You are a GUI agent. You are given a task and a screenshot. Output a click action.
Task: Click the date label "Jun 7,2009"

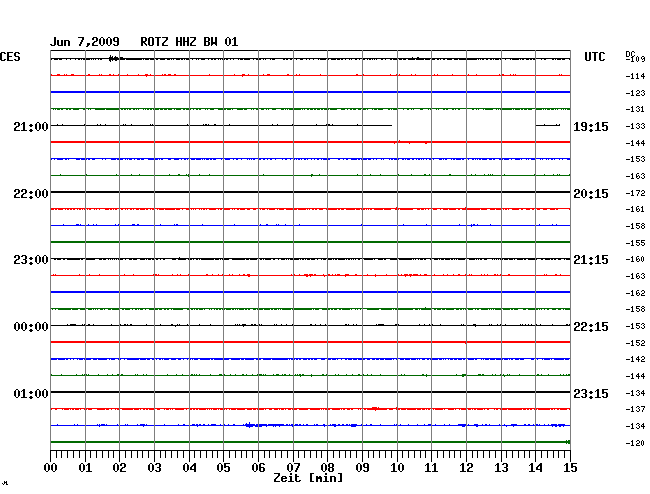pos(85,42)
